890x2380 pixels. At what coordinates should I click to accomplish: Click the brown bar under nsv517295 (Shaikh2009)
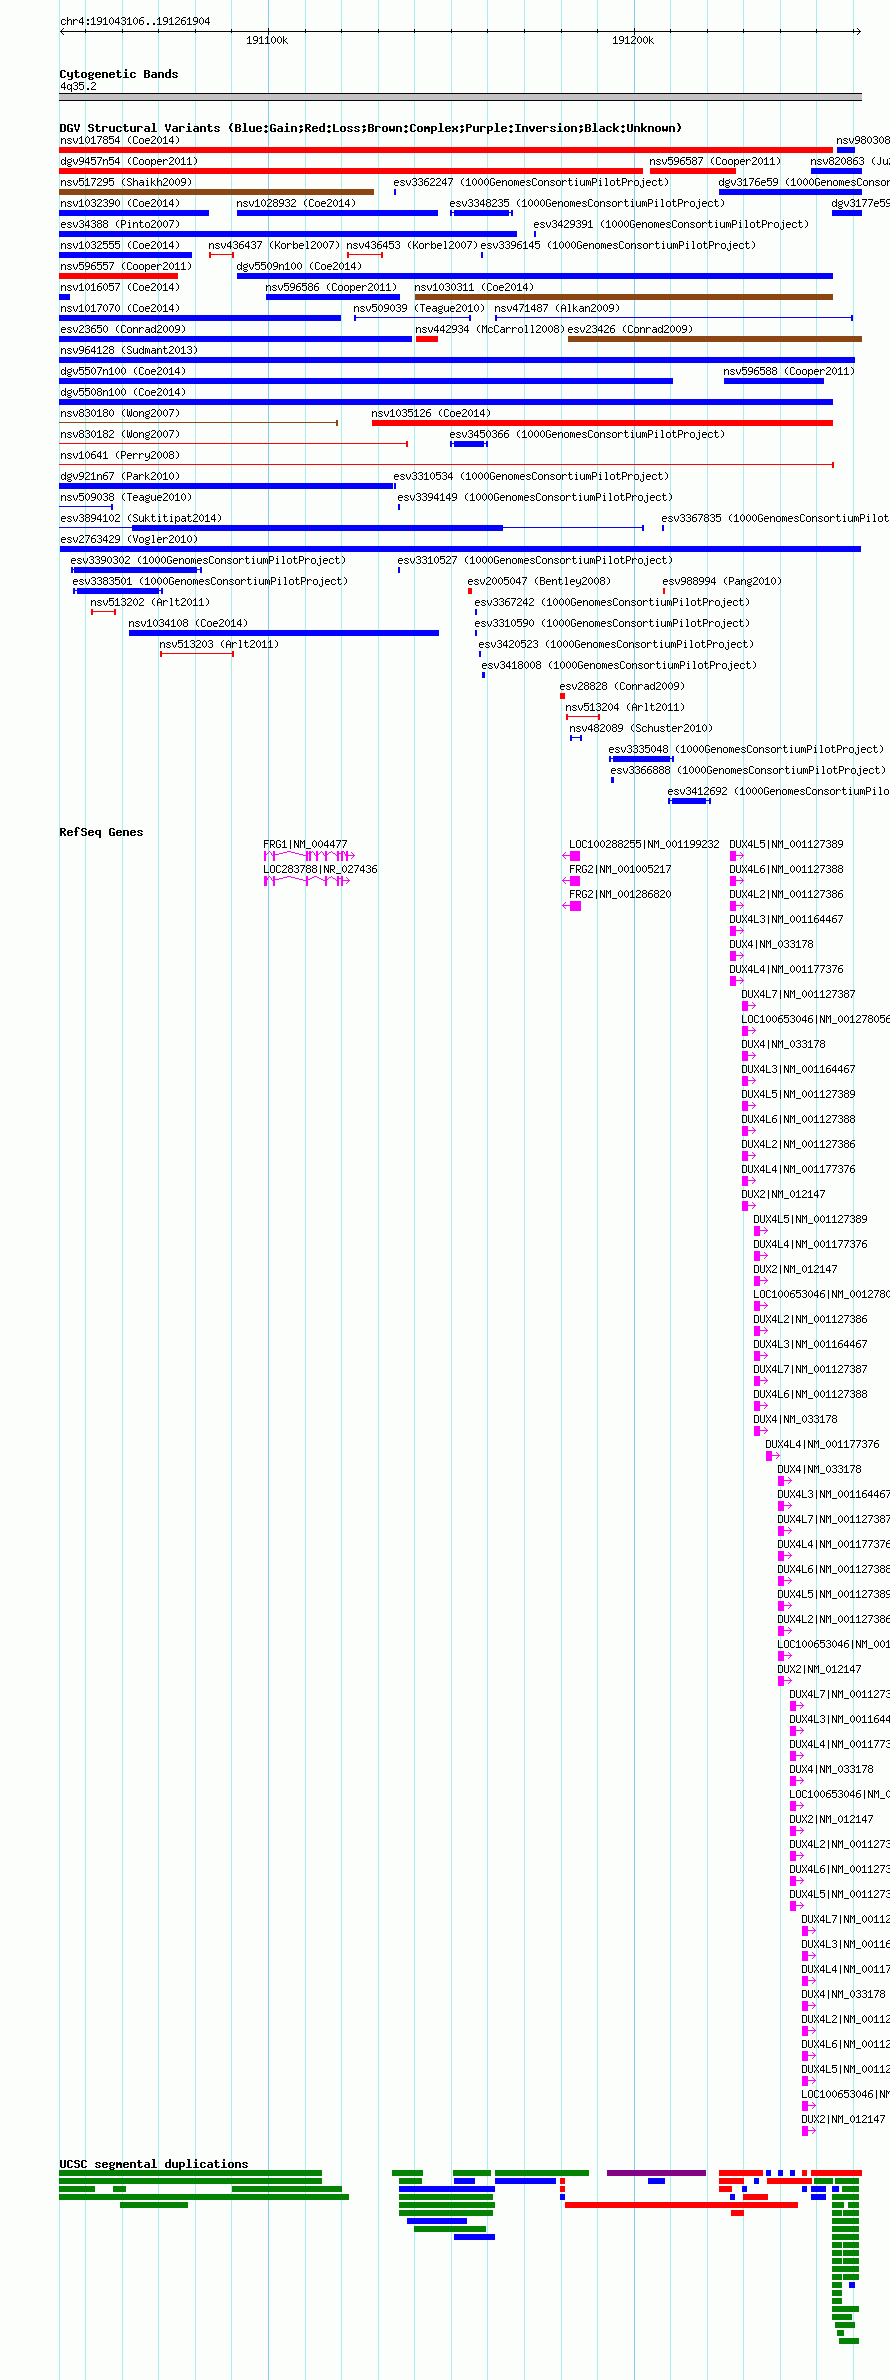[217, 192]
